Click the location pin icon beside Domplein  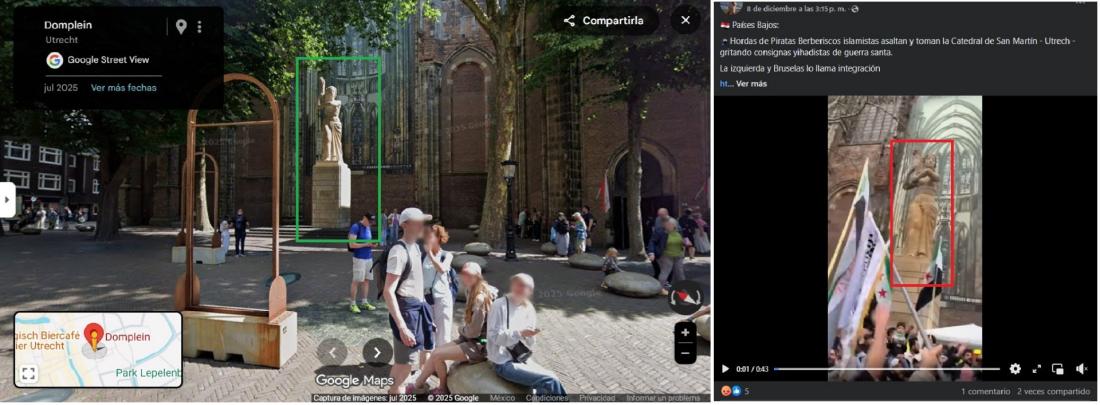tap(181, 27)
